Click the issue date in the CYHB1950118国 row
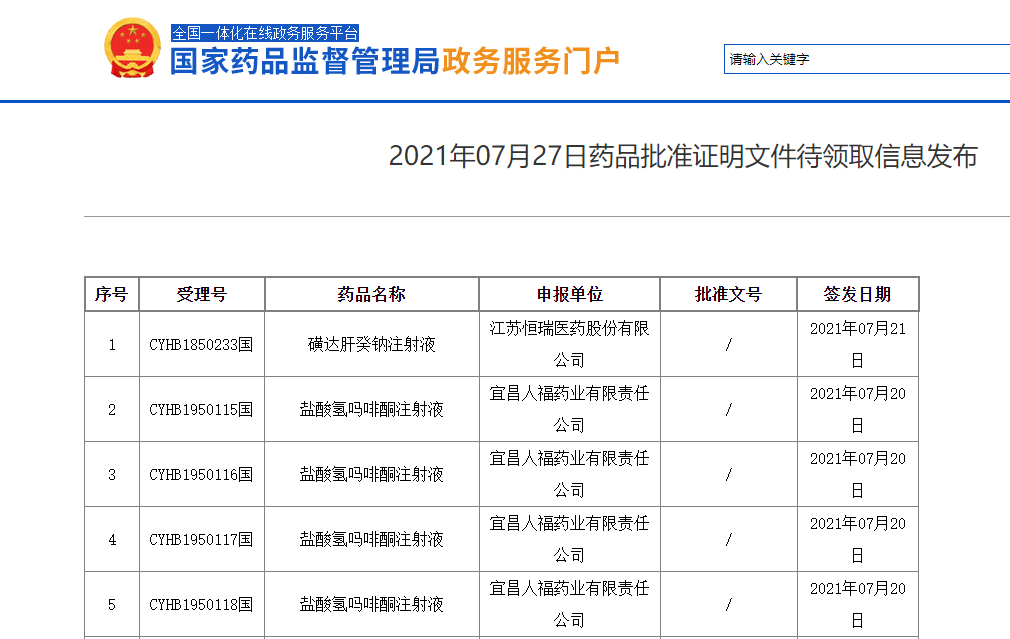The width and height of the screenshot is (1010, 639). pos(857,605)
